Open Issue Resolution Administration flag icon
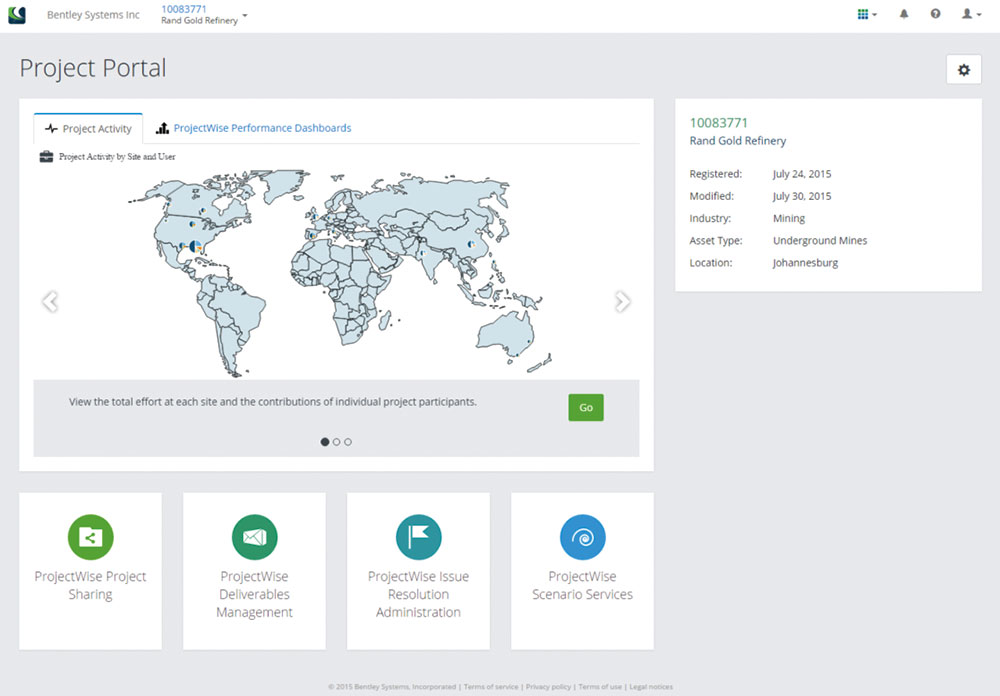The image size is (1000, 696). 418,537
